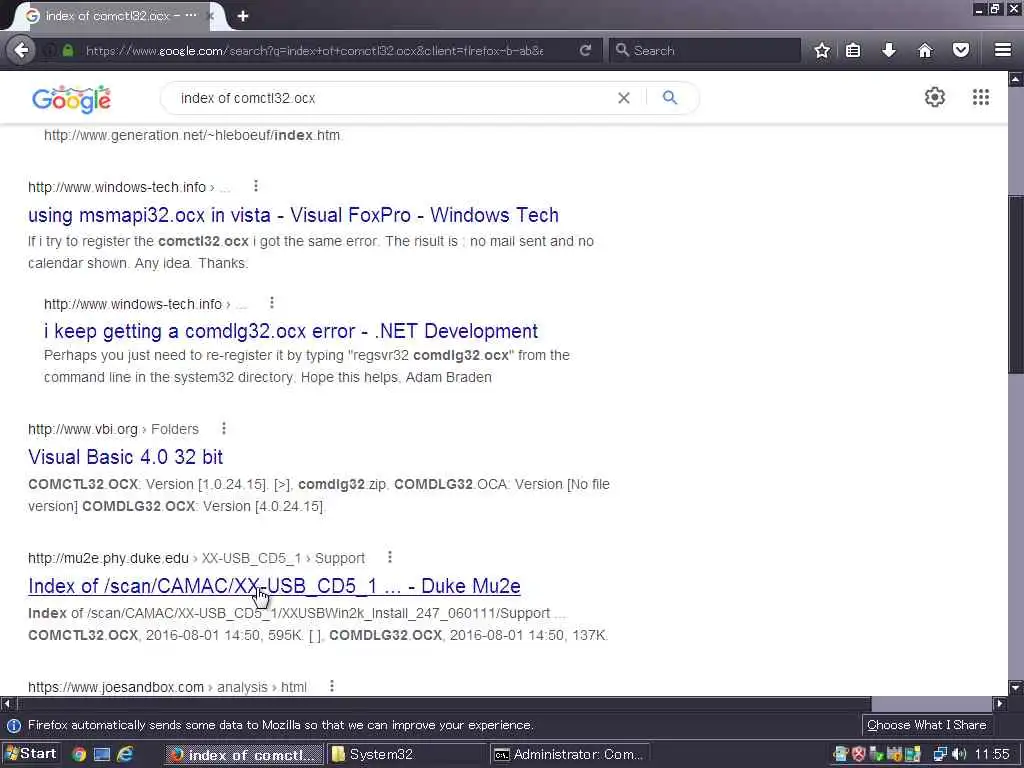Switch to Administrator Command Prompt taskbar button

pyautogui.click(x=569, y=755)
